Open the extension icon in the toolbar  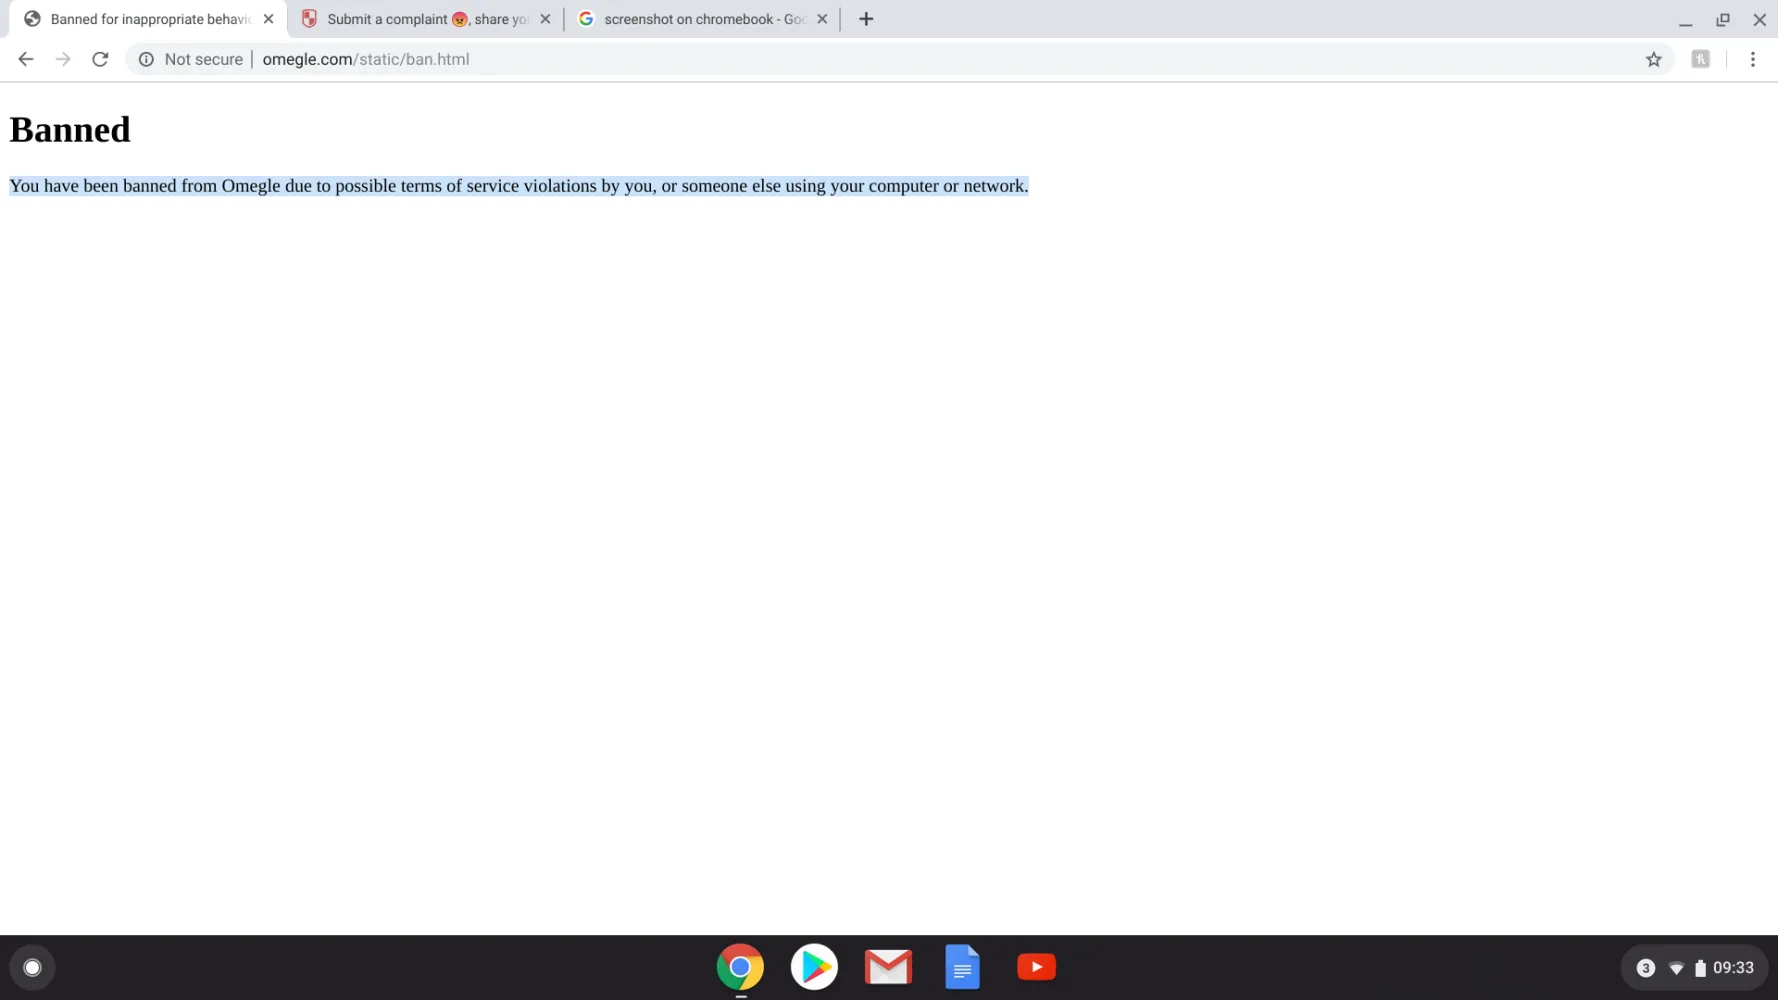point(1700,59)
